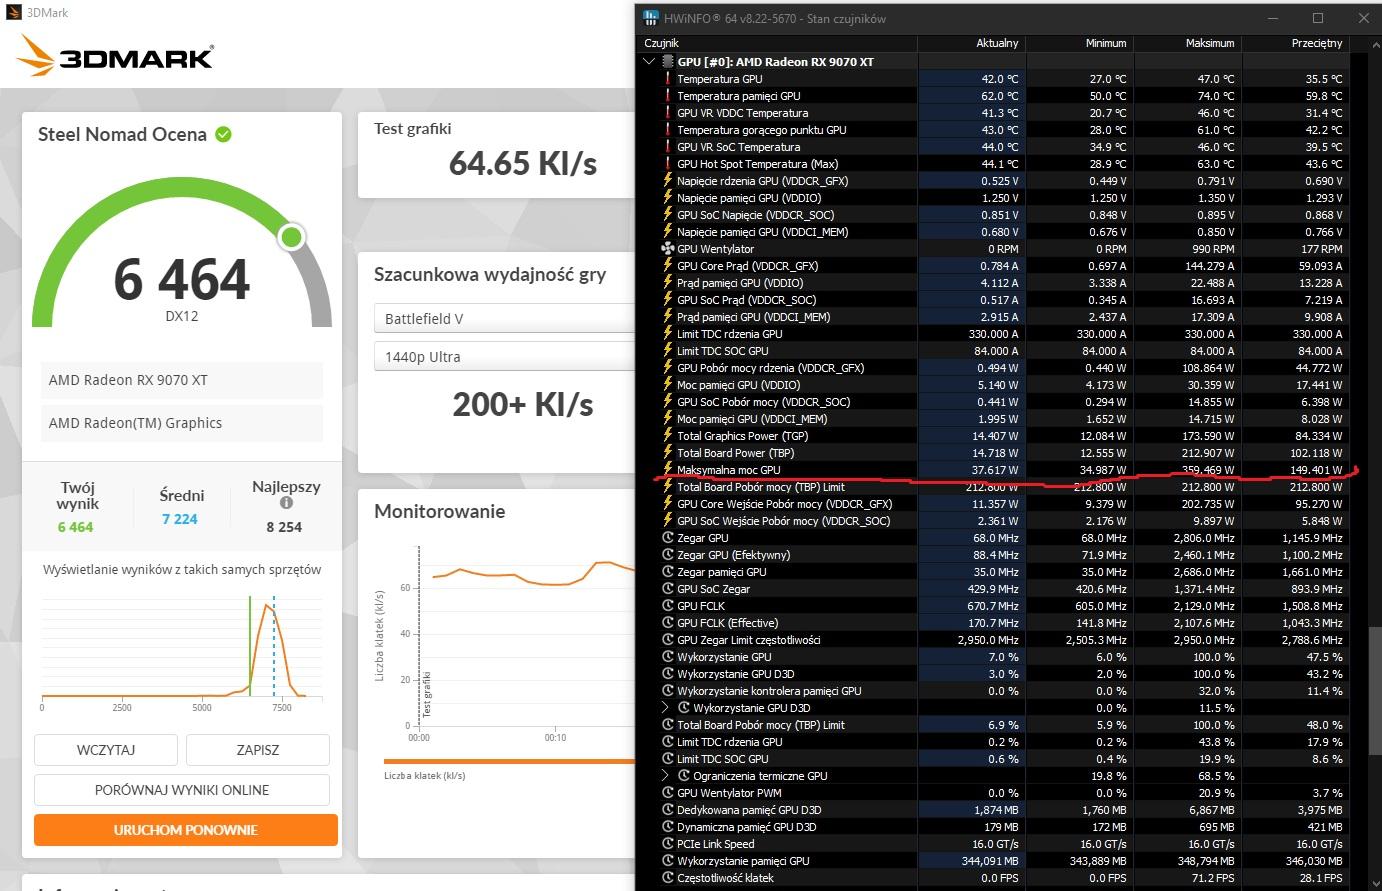Click the best score 8 254 value
Viewport: 1382px width, 891px height.
pyautogui.click(x=284, y=527)
